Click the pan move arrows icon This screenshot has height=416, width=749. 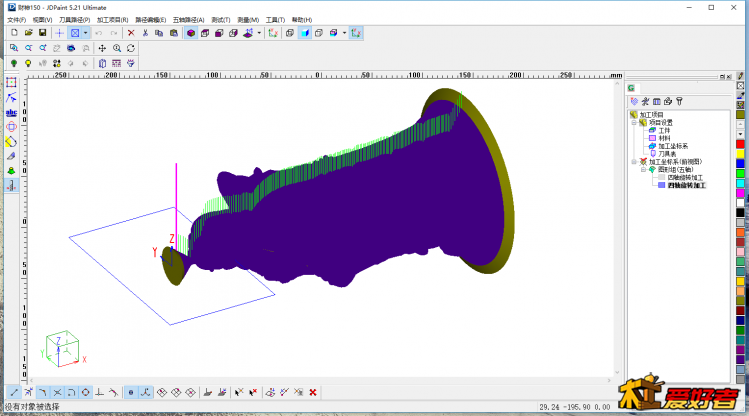coord(102,48)
